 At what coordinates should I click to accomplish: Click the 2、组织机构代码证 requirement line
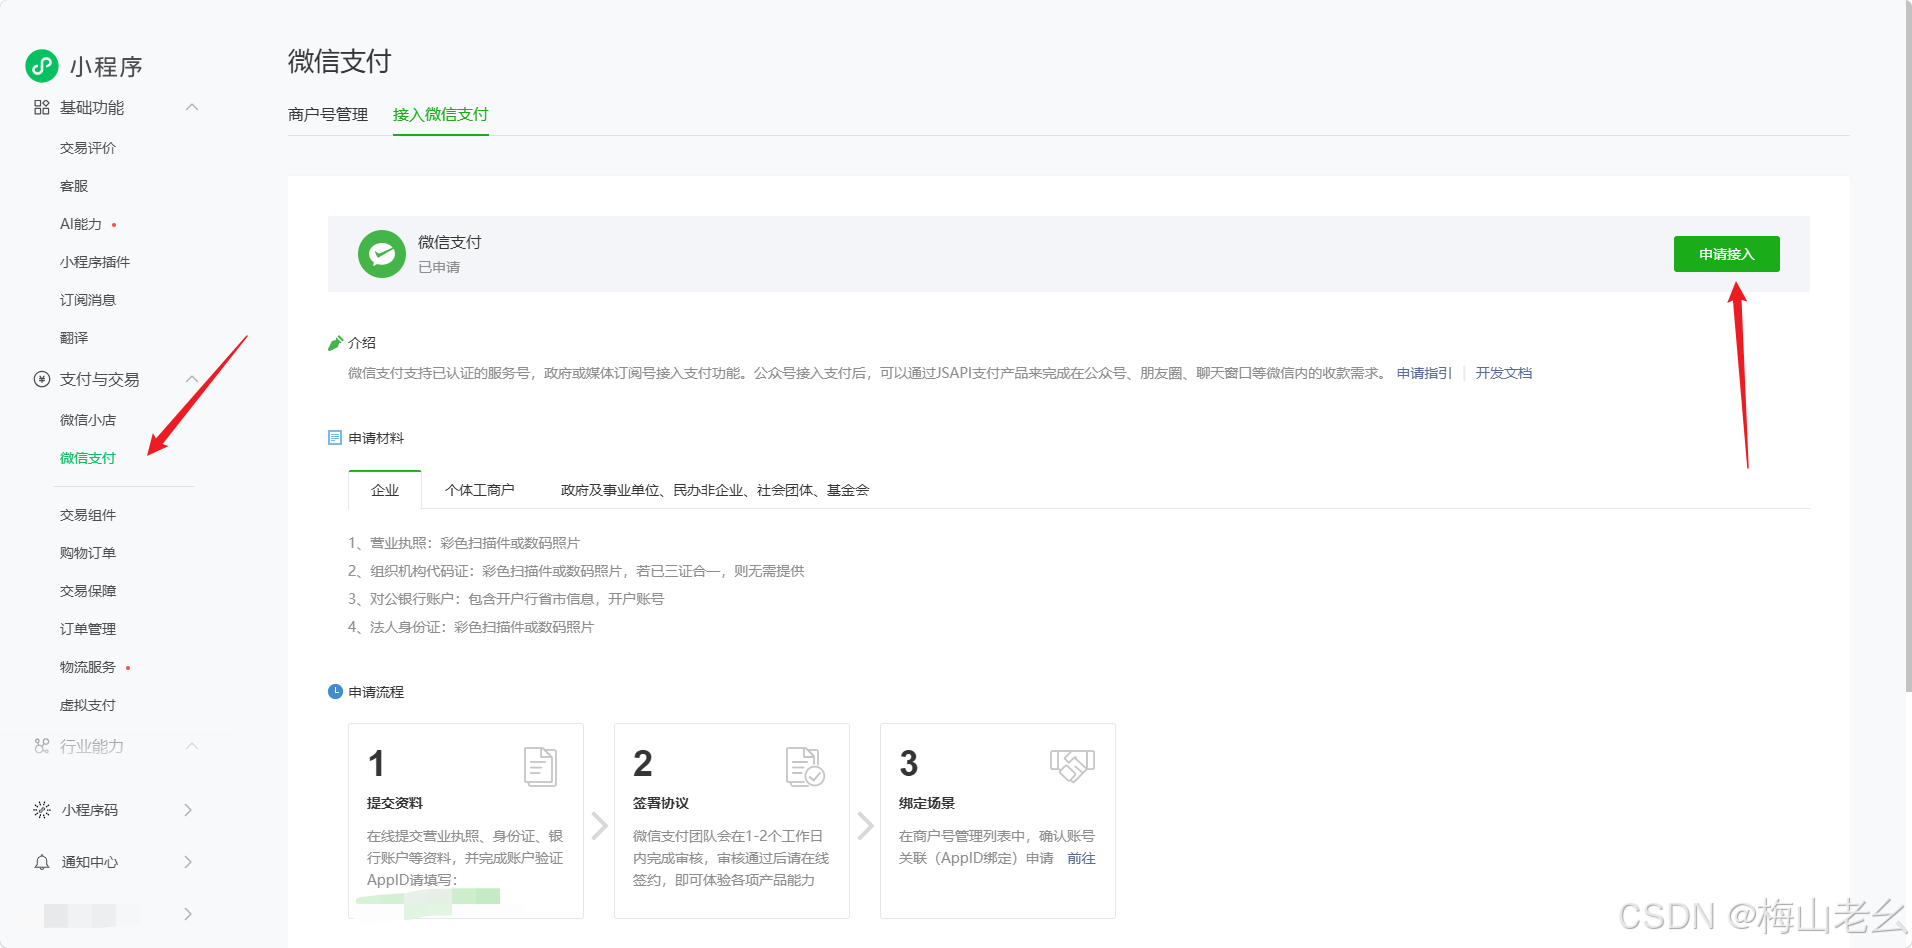point(576,571)
